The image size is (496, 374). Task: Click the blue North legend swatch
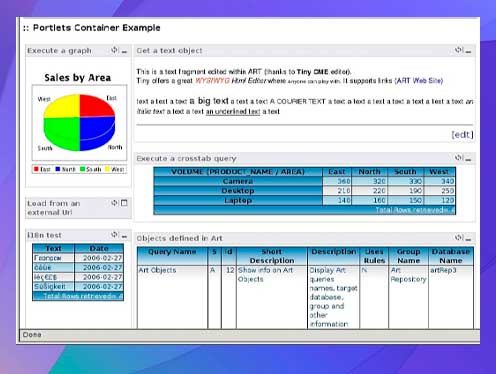58,169
